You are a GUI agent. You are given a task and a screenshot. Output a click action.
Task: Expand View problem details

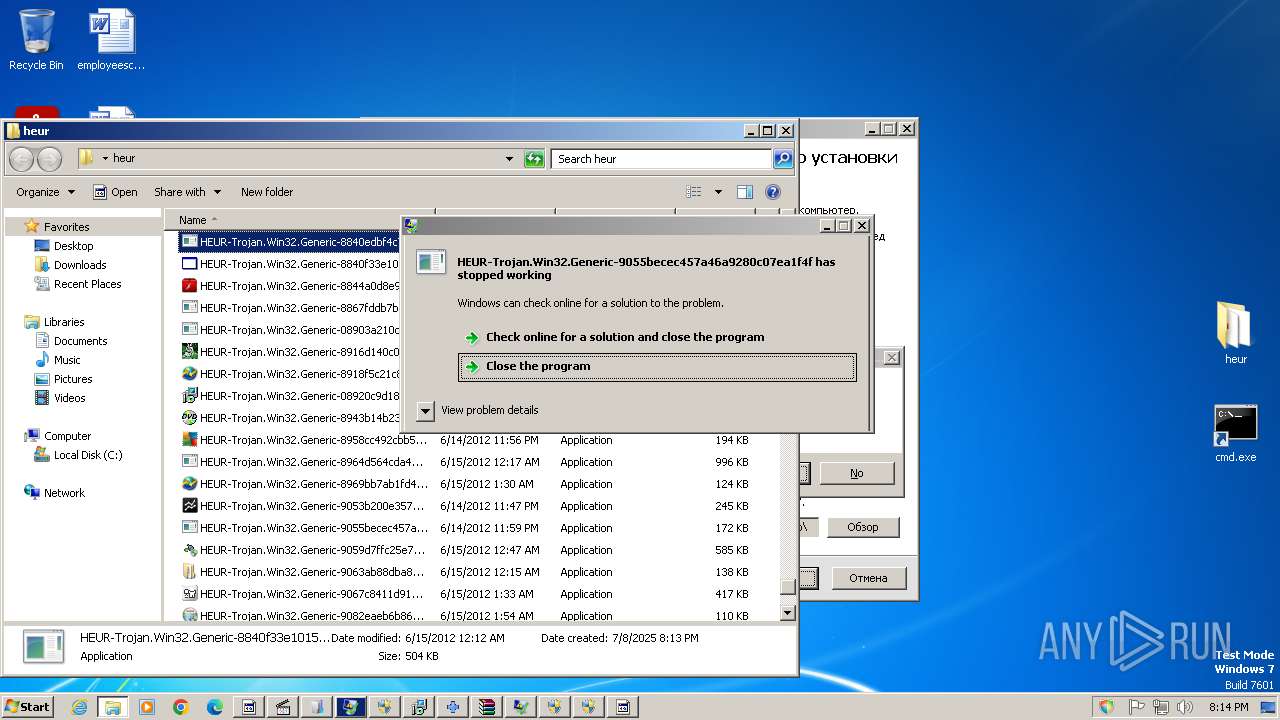click(478, 410)
